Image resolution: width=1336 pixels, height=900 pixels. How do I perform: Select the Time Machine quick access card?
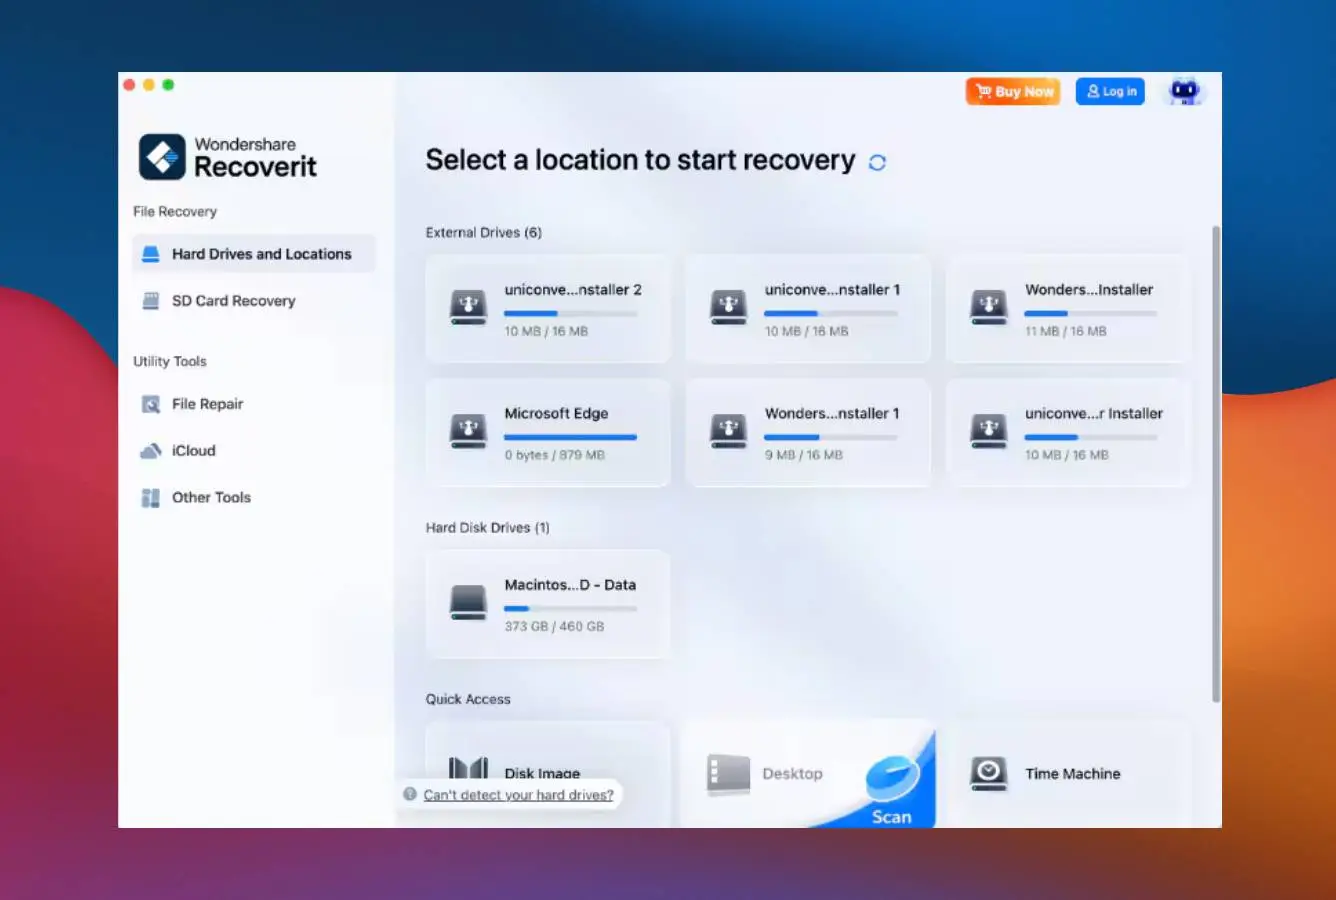(x=1068, y=774)
